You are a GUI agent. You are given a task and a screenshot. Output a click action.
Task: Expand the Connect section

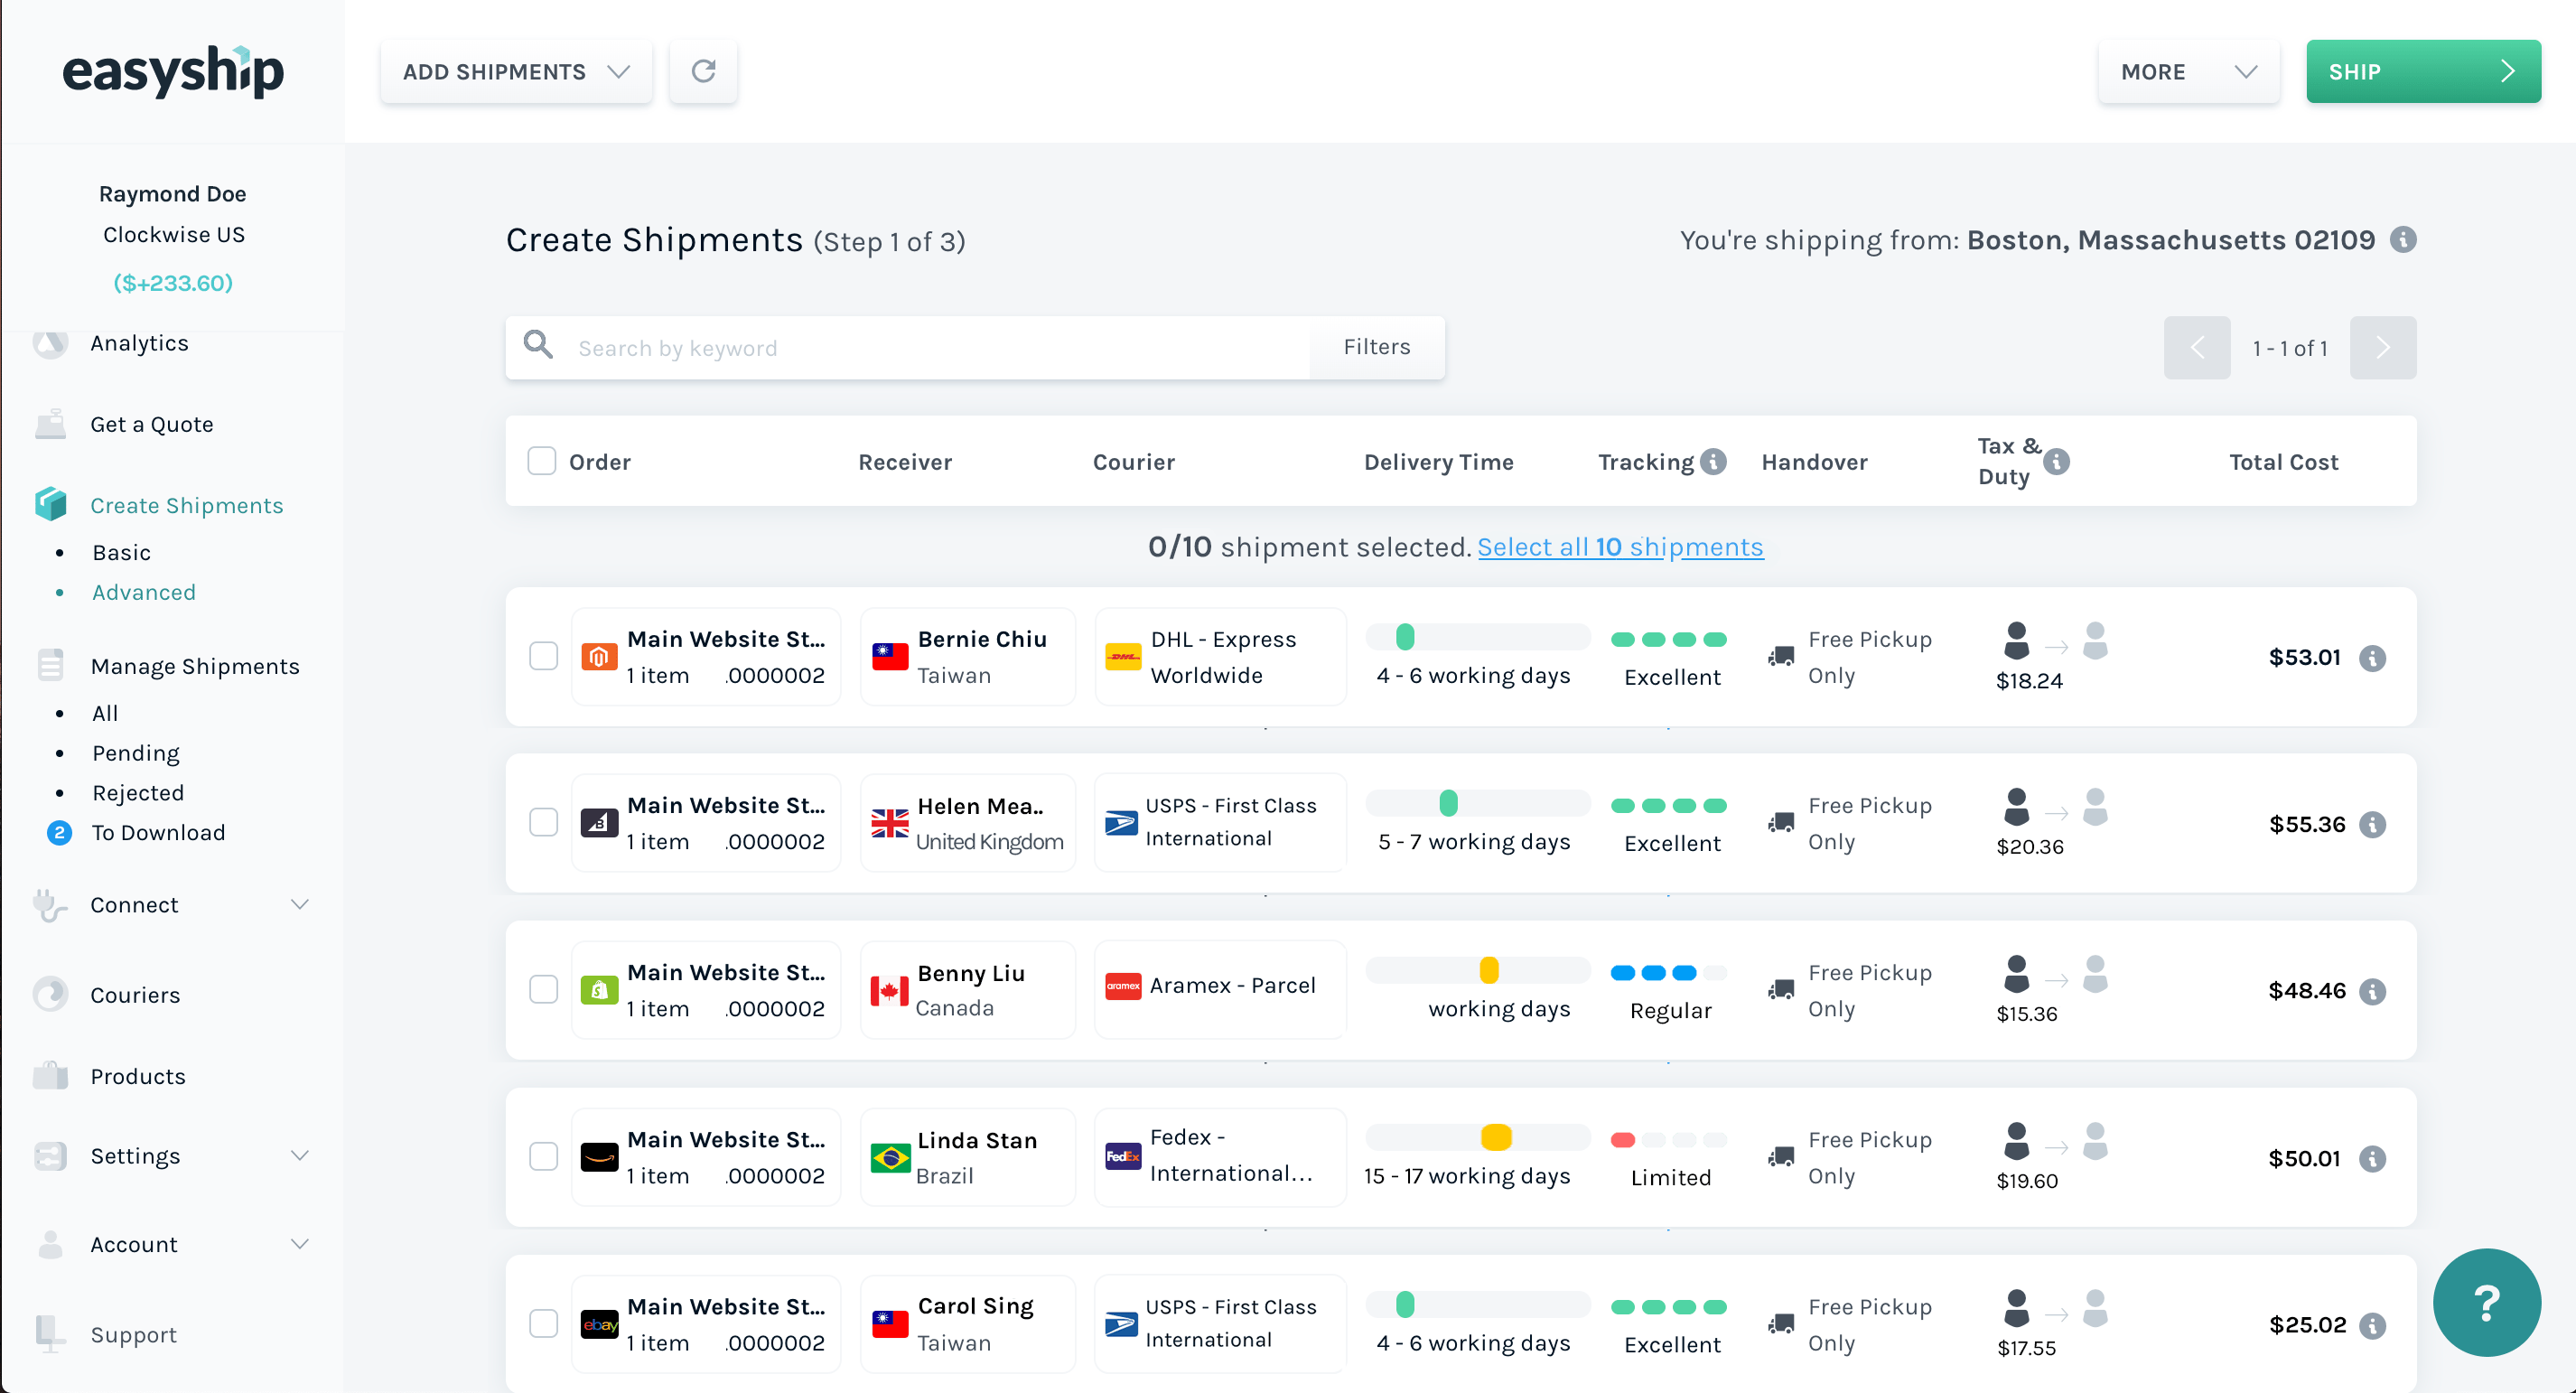(x=300, y=904)
